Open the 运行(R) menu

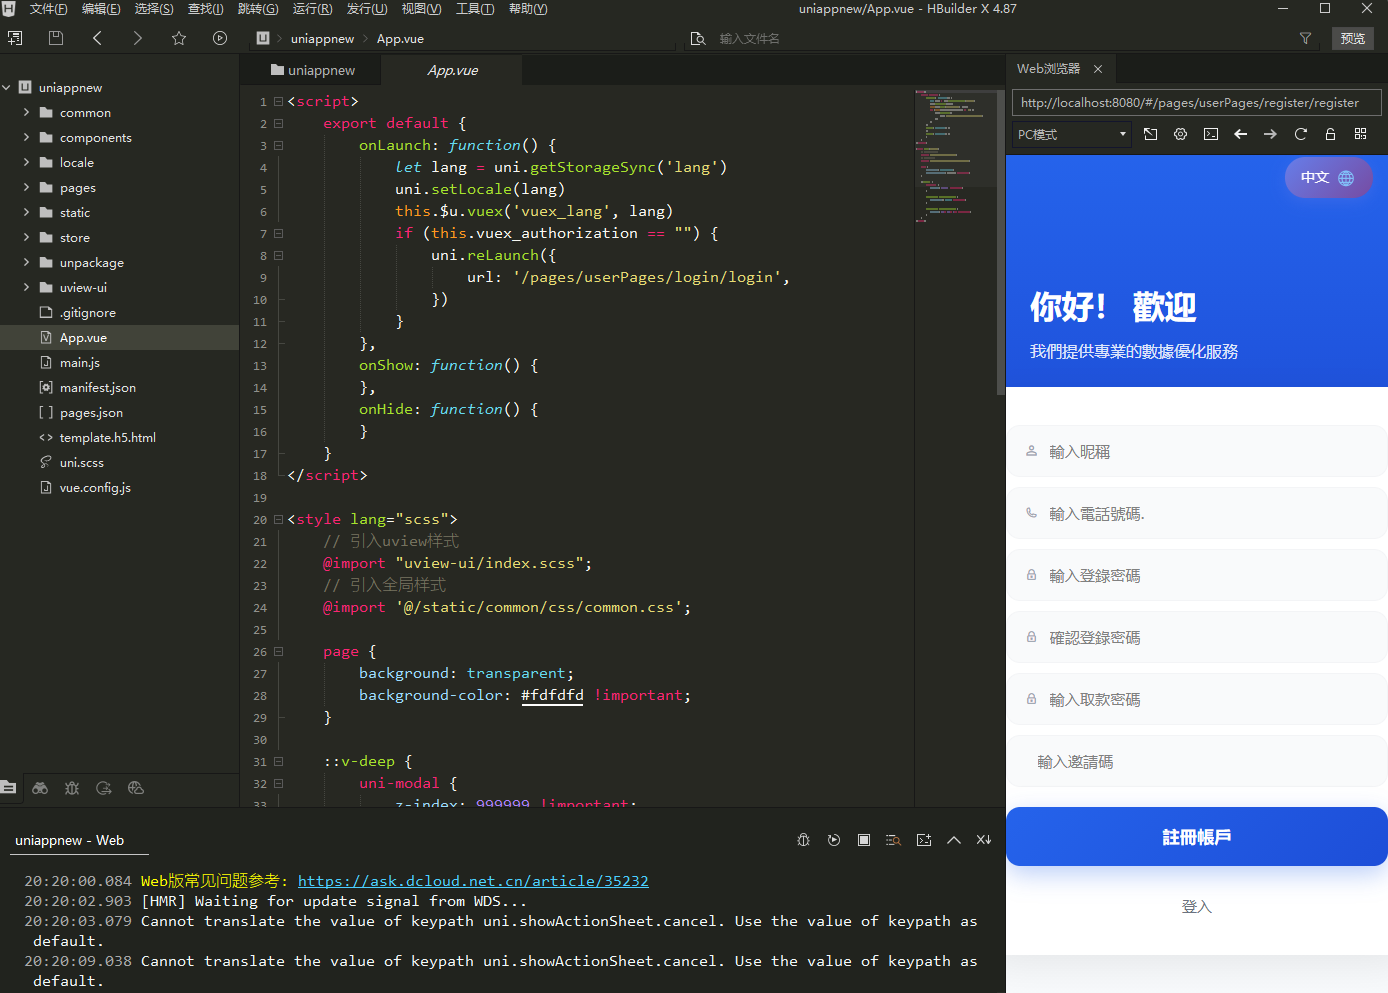tap(312, 9)
